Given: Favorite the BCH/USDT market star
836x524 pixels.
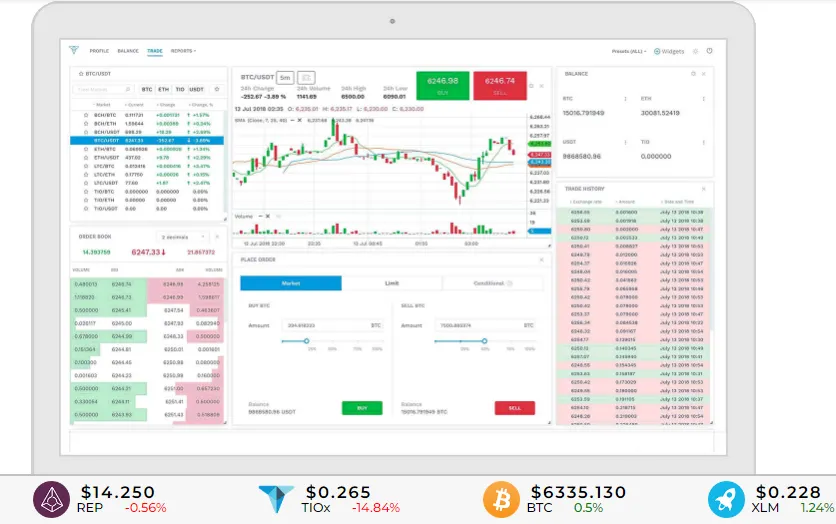Looking at the screenshot, I should 85,132.
